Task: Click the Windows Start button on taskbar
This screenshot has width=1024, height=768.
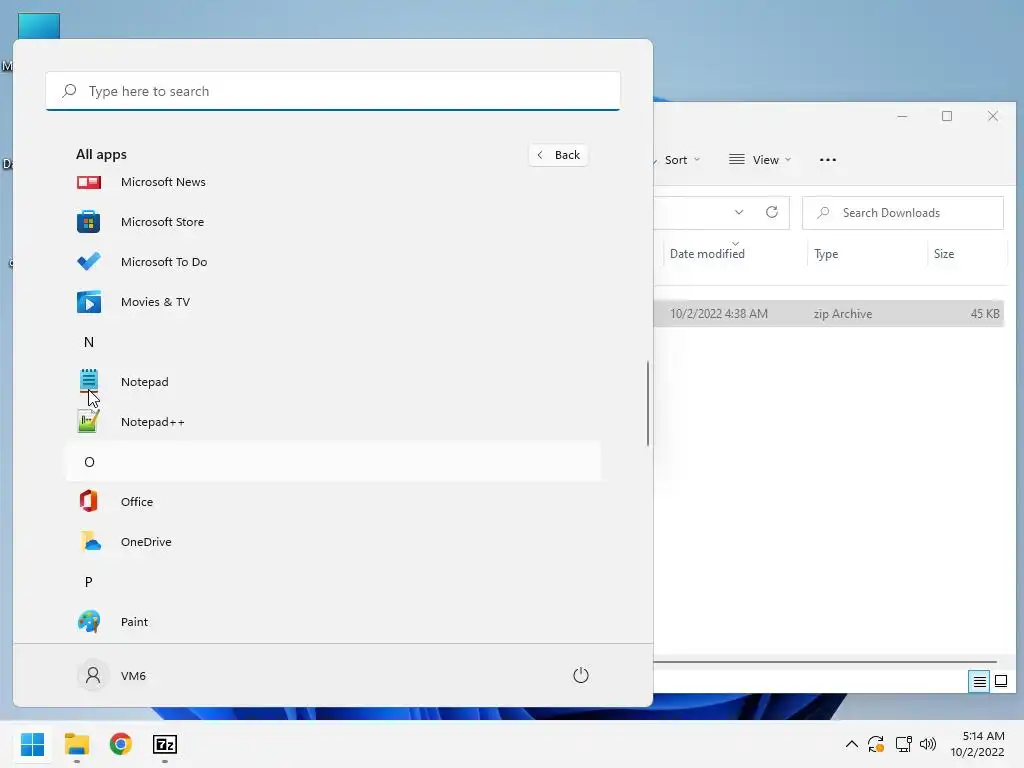Action: pyautogui.click(x=32, y=744)
